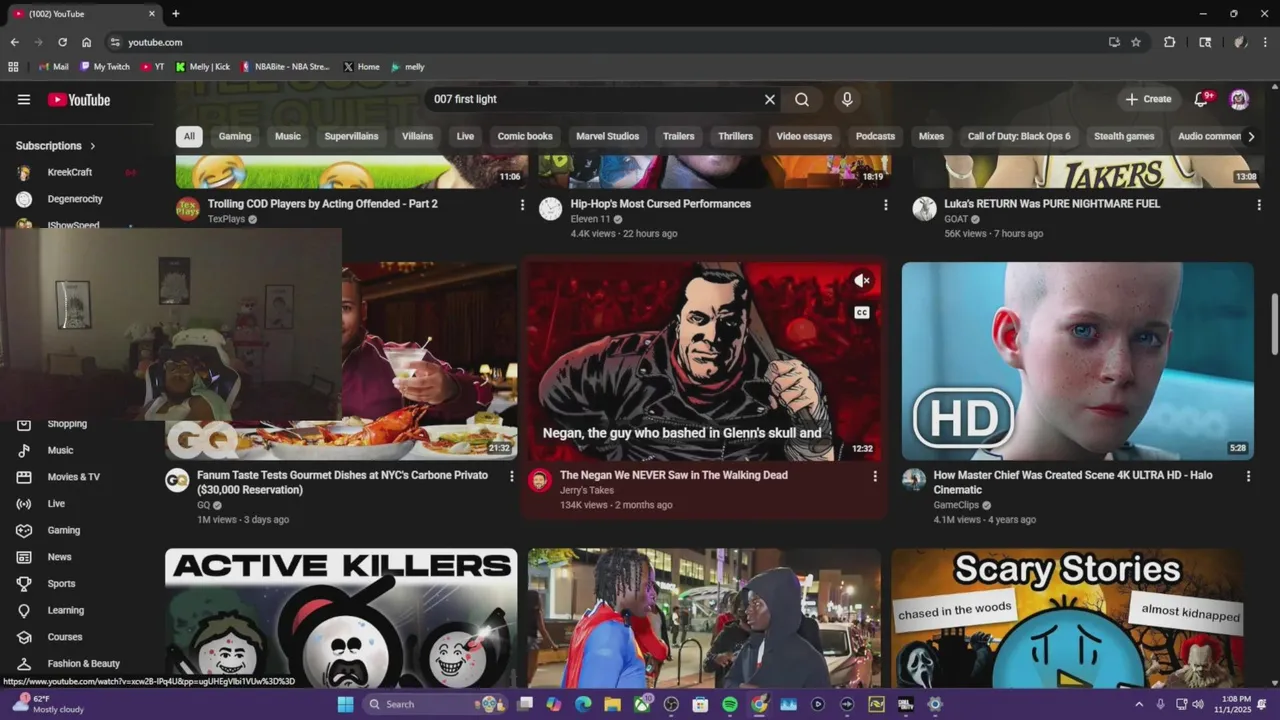Open the Windows Start button
Image resolution: width=1280 pixels, height=720 pixels.
345,704
